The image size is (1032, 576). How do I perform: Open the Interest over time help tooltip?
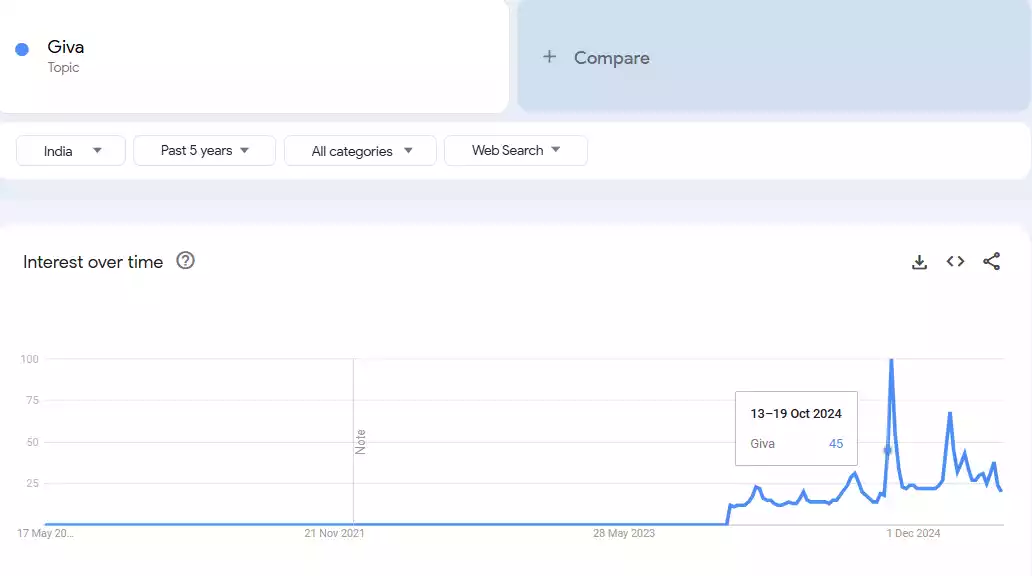pyautogui.click(x=186, y=261)
